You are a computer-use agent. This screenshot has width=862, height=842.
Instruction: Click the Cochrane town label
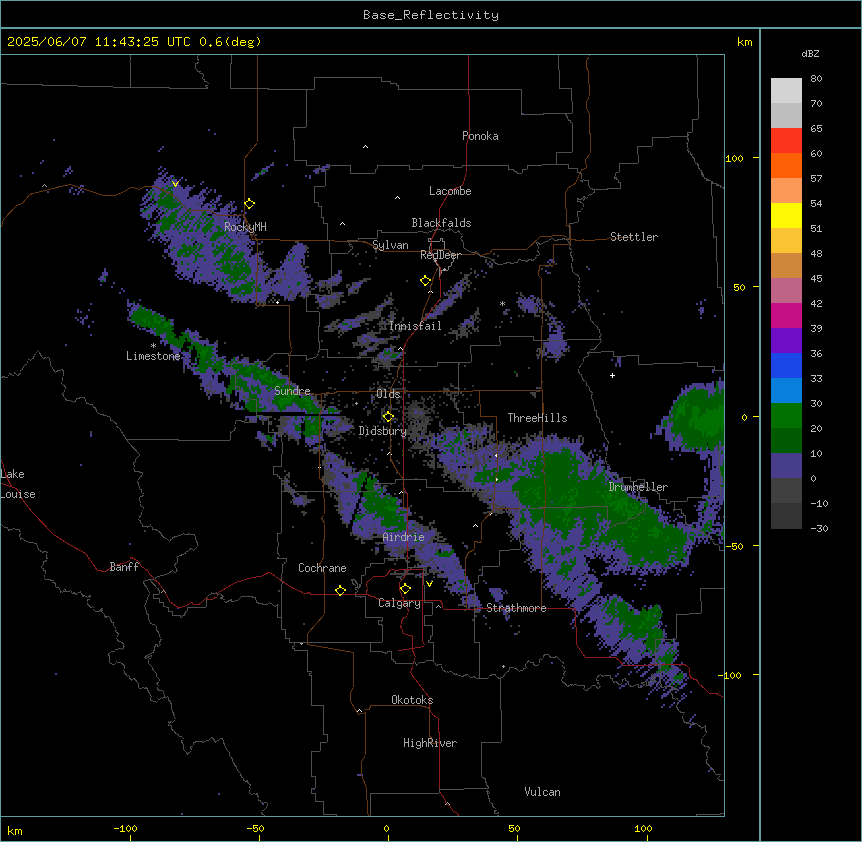point(322,568)
